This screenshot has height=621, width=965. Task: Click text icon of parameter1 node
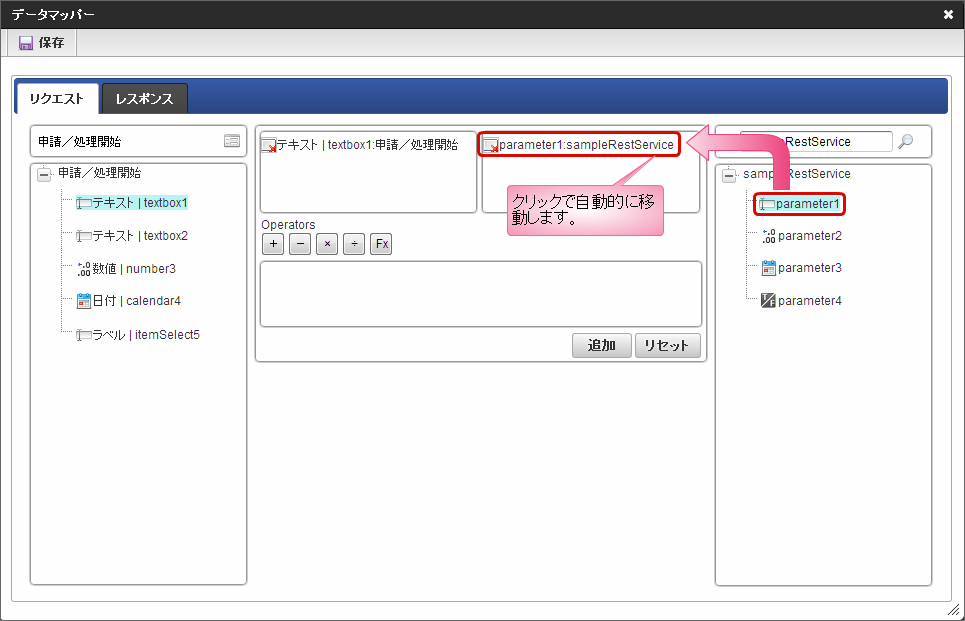tap(767, 204)
